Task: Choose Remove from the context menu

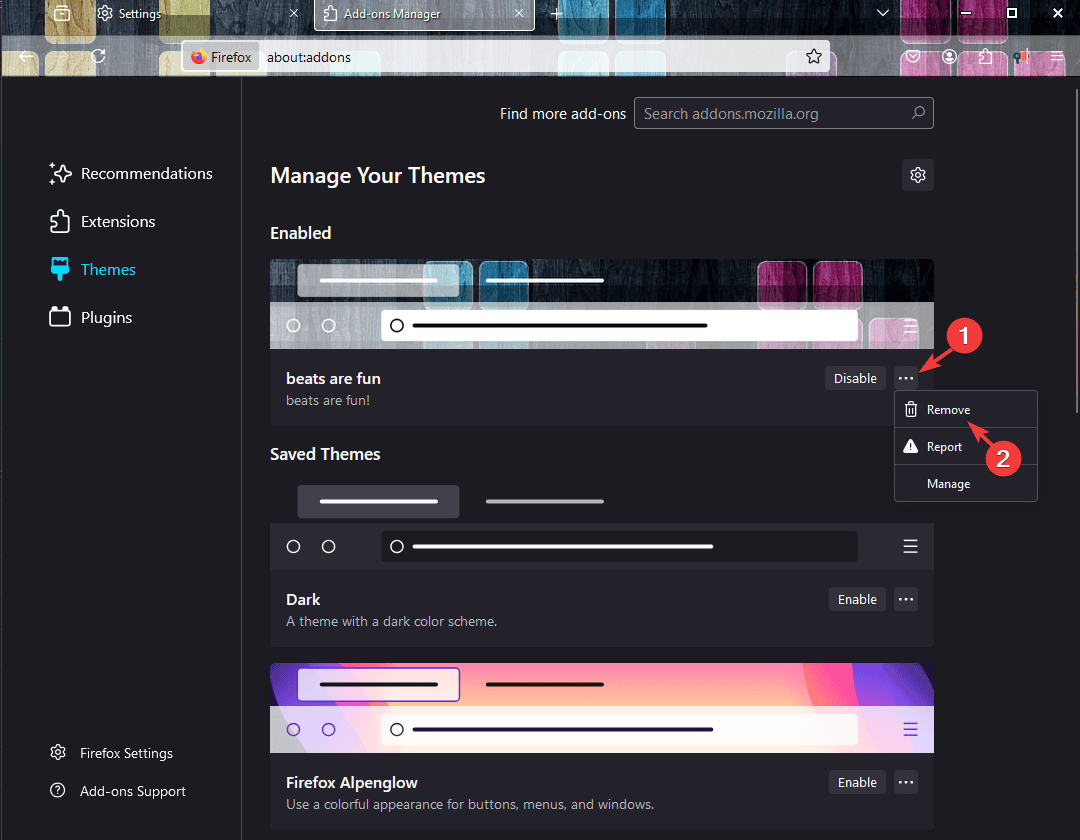Action: coord(966,410)
